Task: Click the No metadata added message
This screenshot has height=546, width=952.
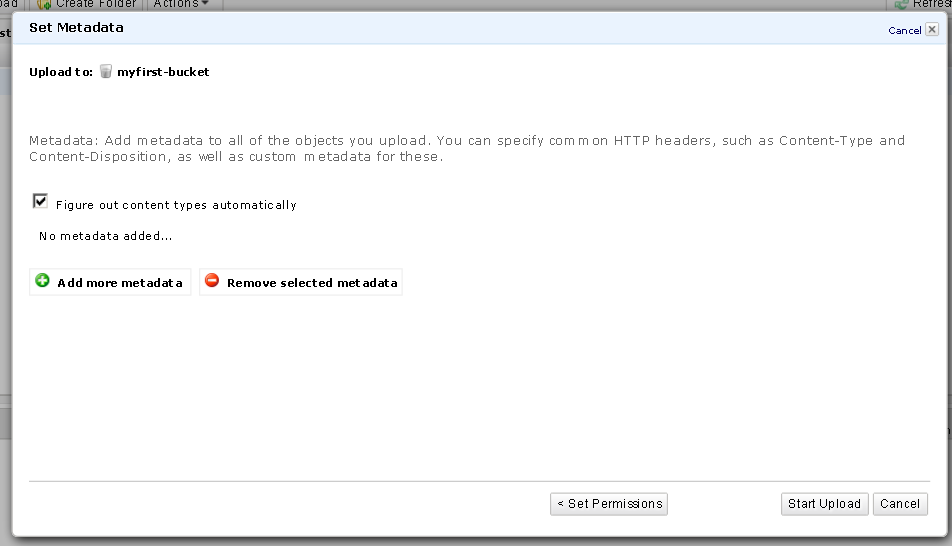Action: tap(105, 237)
